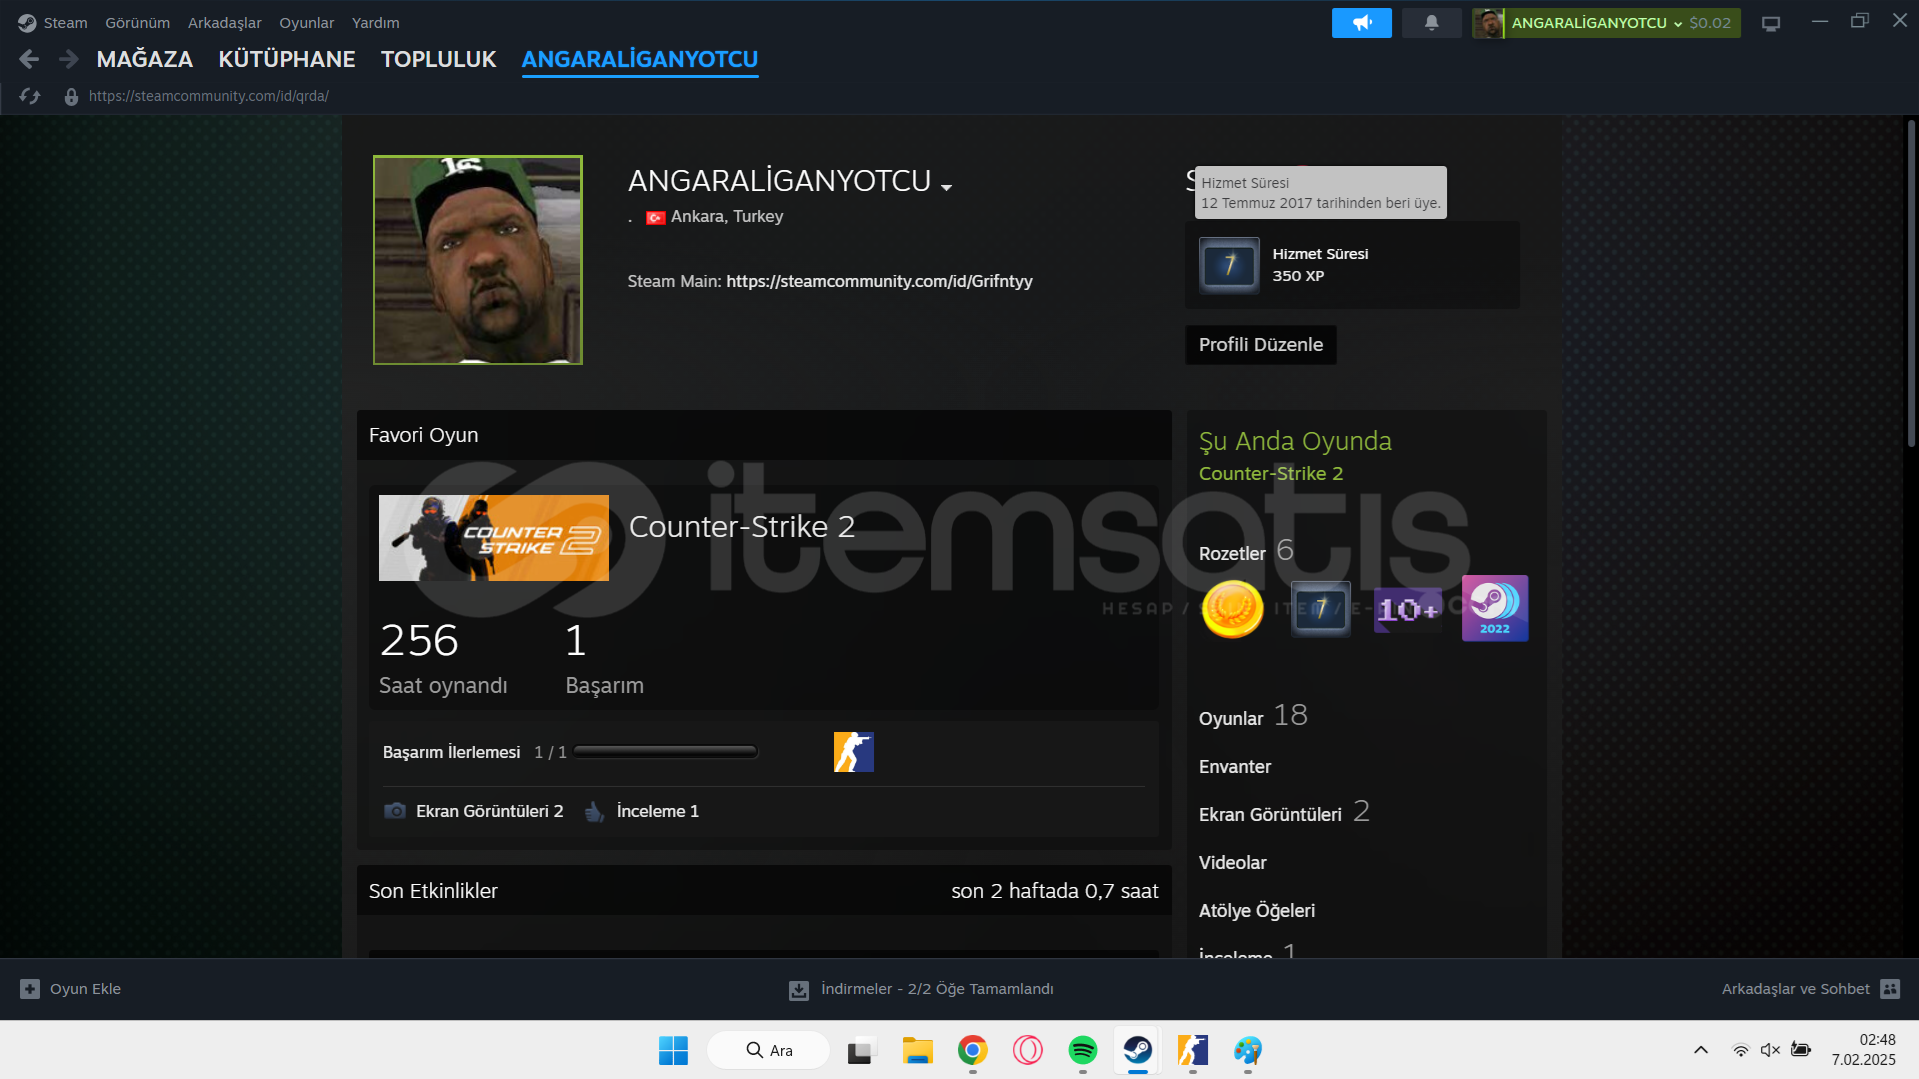1919x1079 pixels.
Task: Open the 10+ games collector badge
Action: pyautogui.click(x=1408, y=609)
